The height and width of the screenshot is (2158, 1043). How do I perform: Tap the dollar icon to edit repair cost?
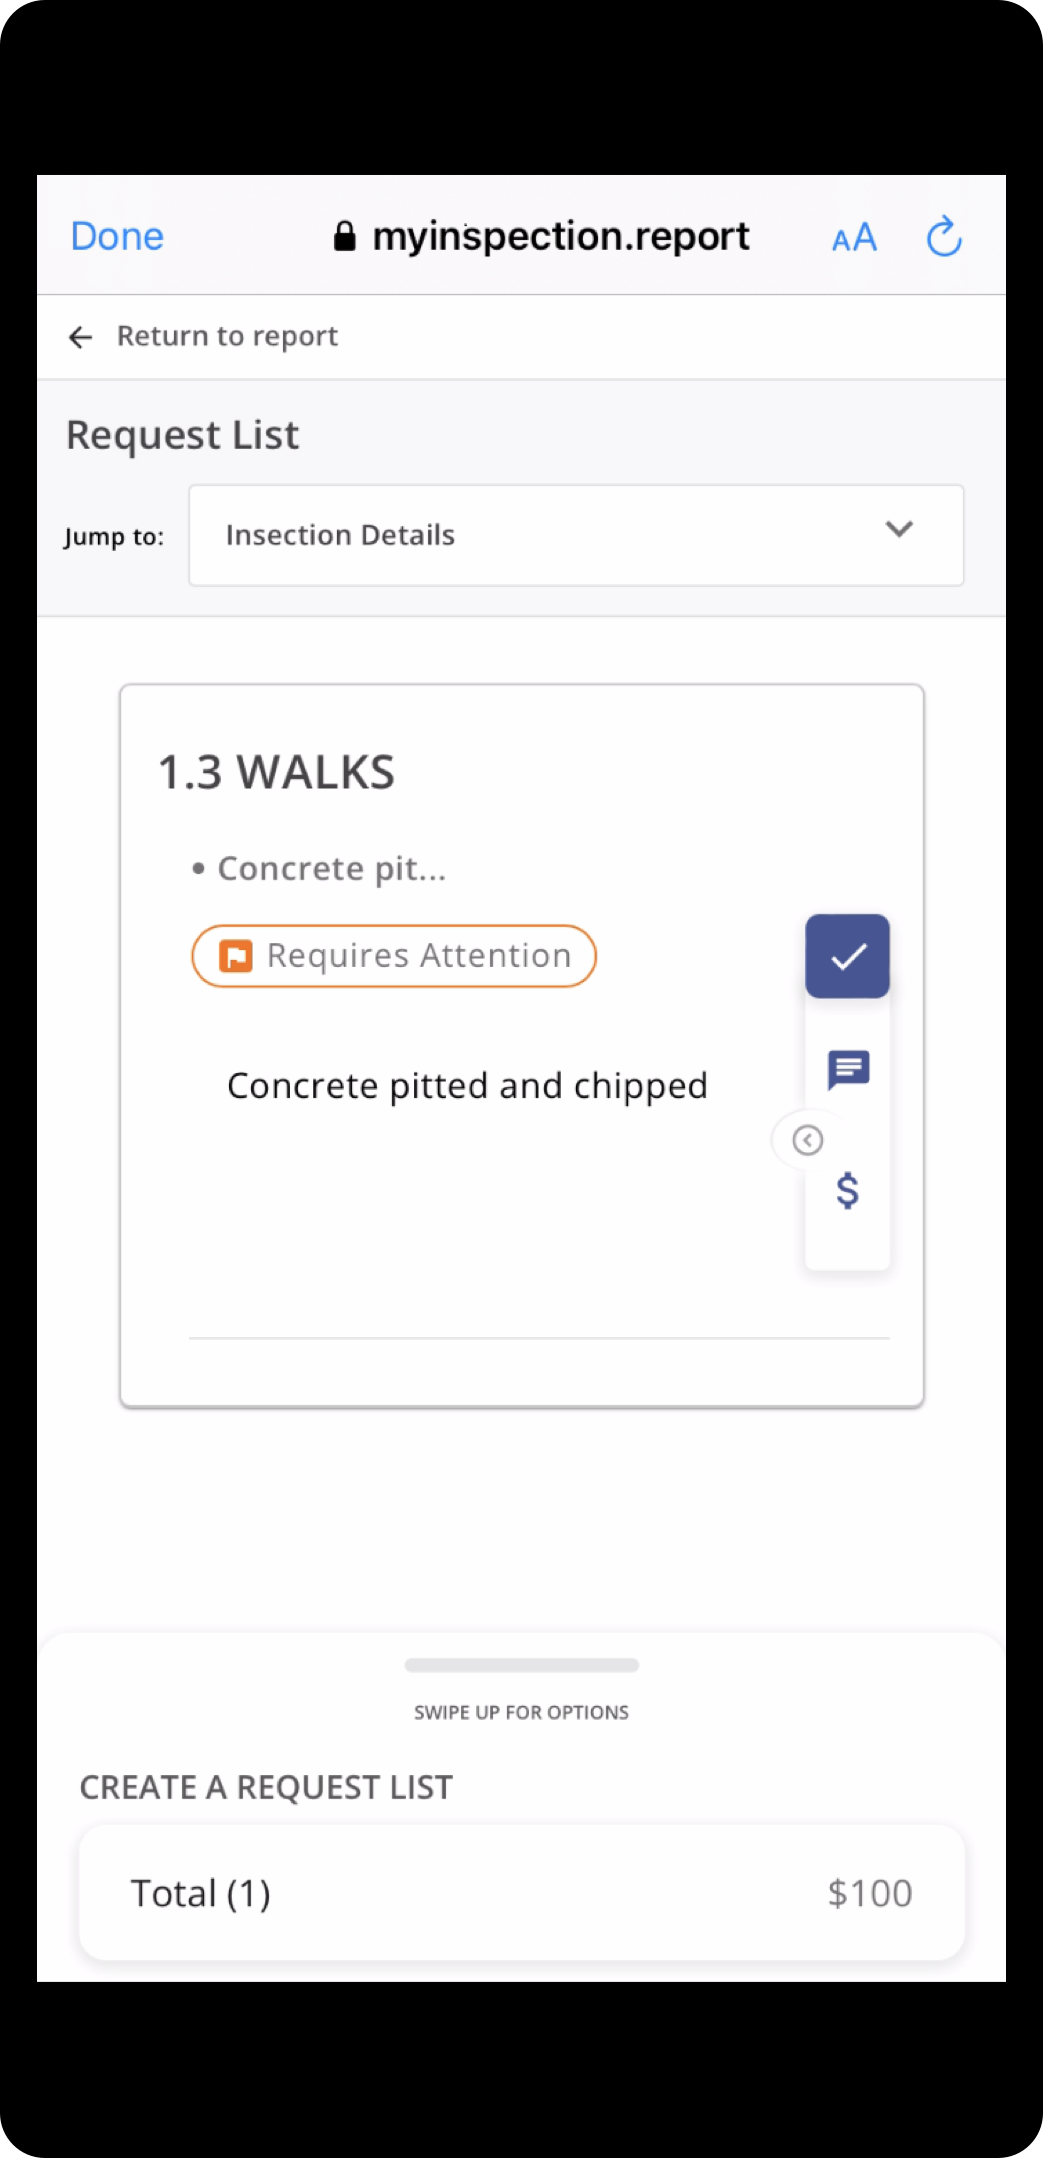847,1191
